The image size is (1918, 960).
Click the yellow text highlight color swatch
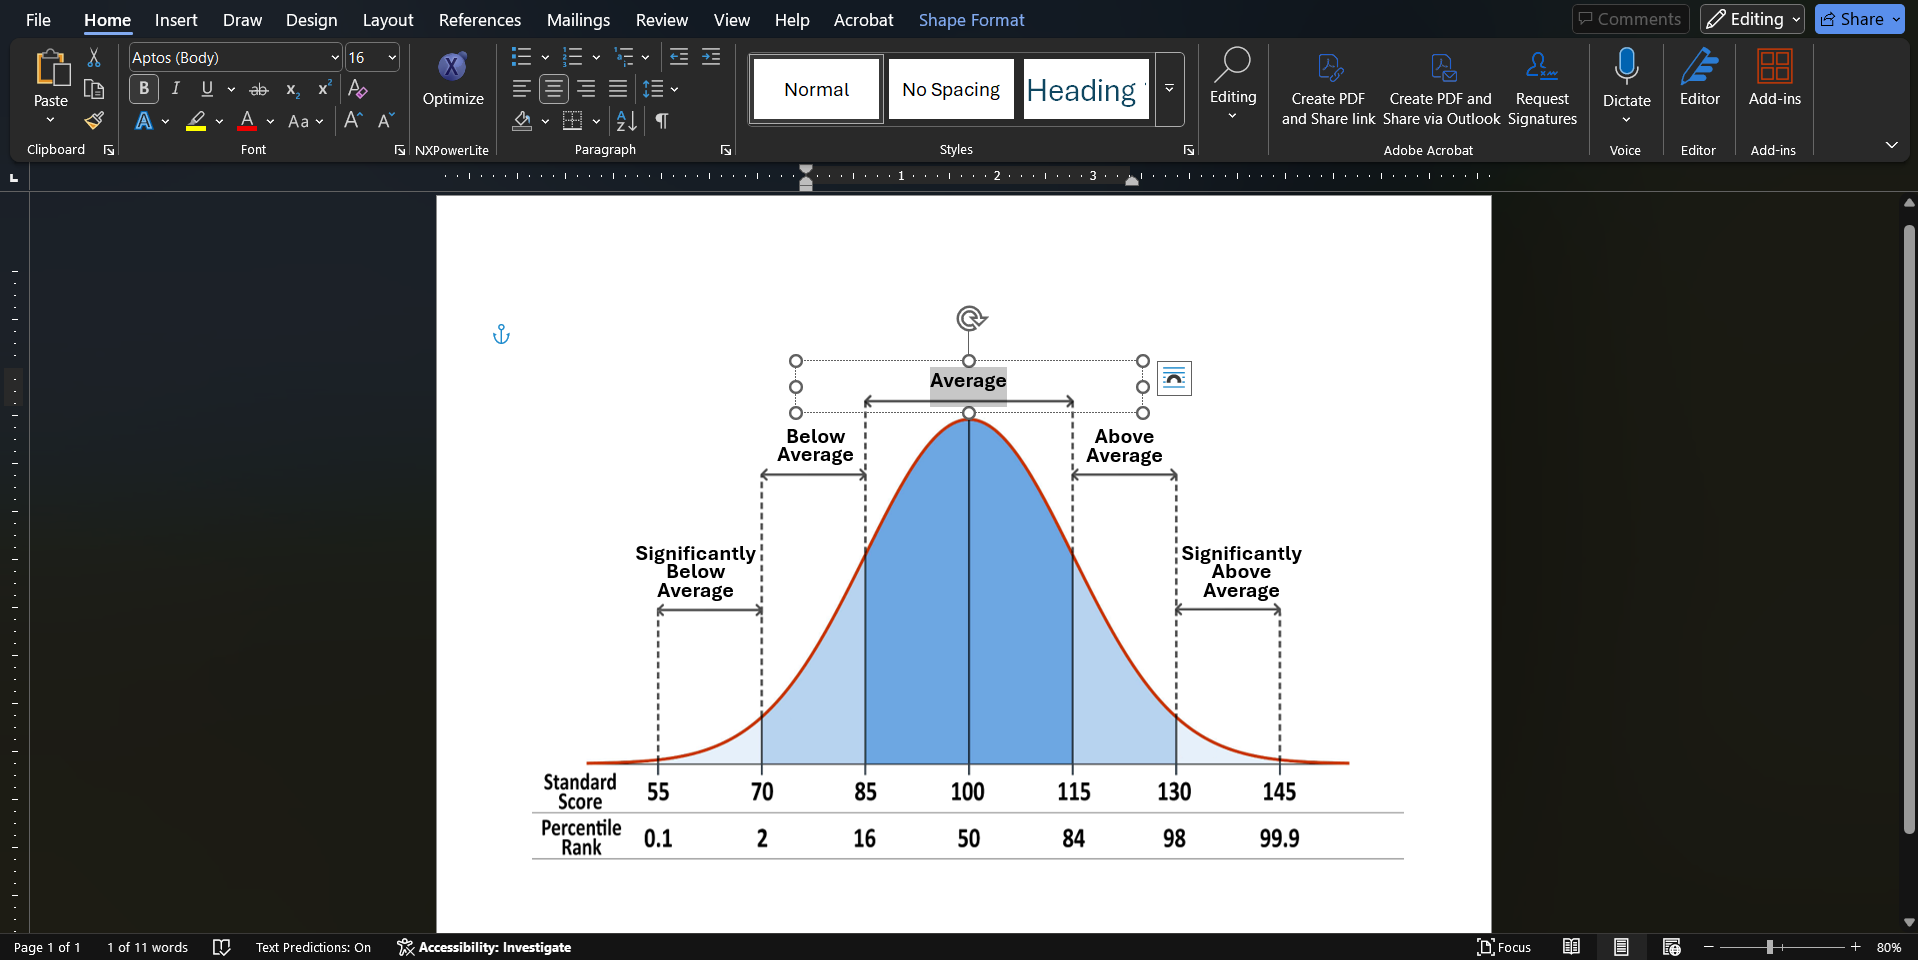click(x=196, y=121)
